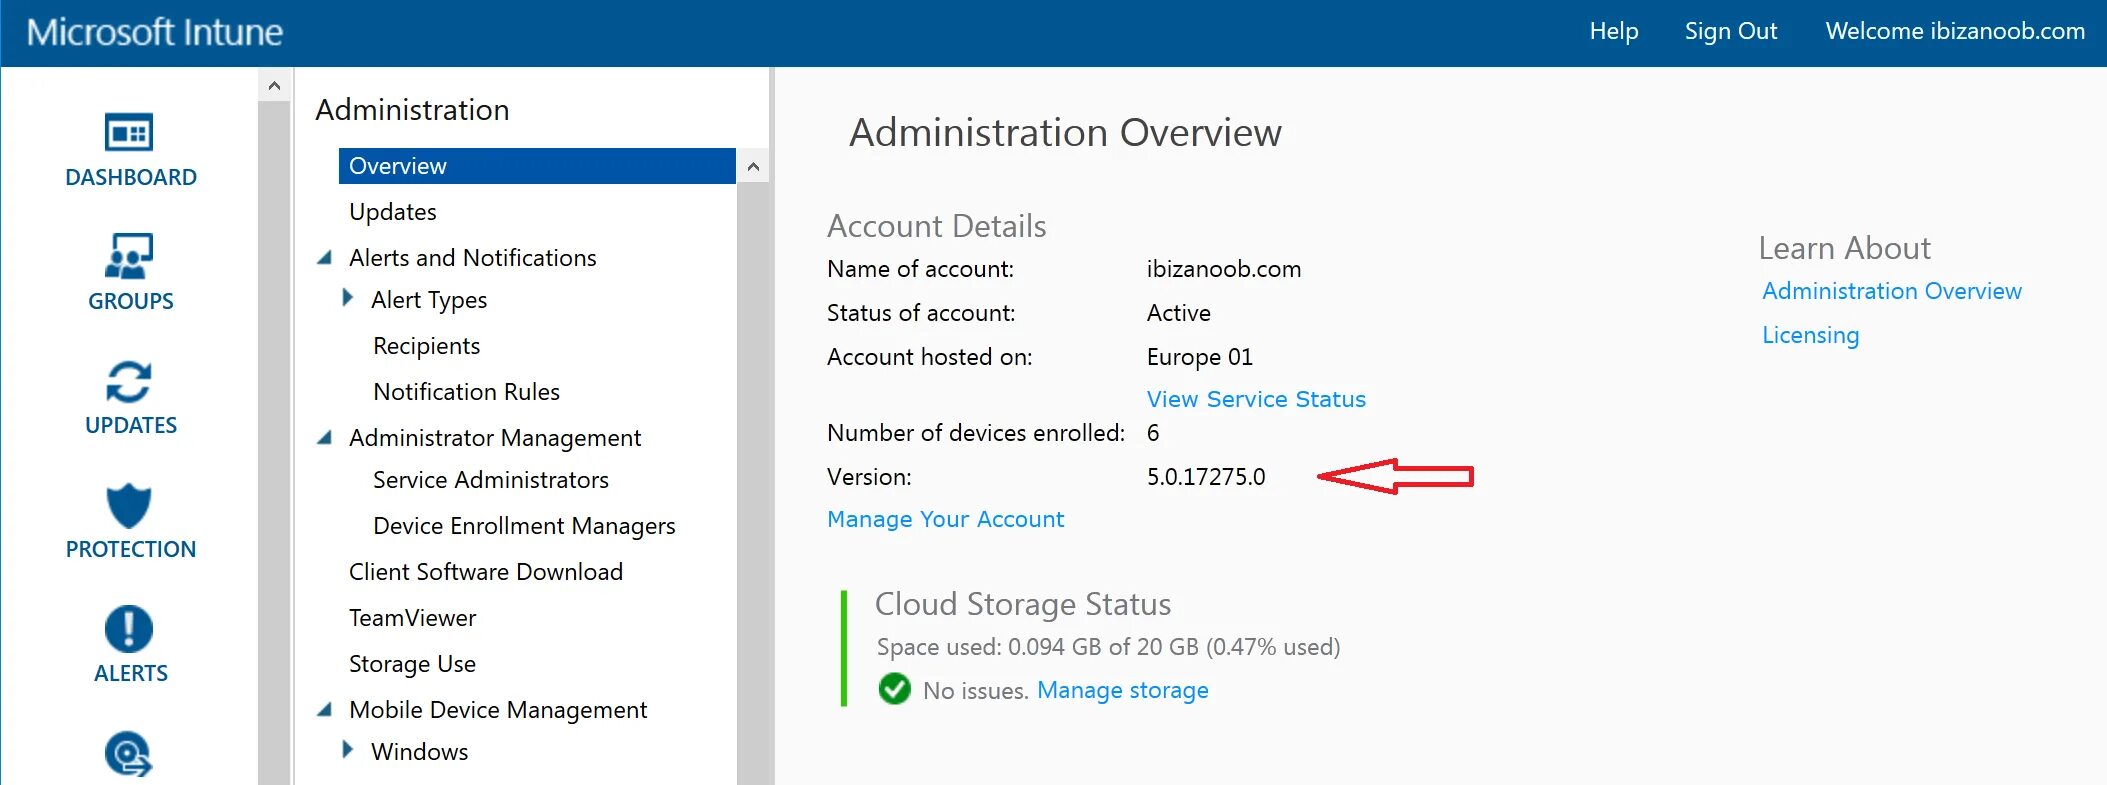
Task: Expand the Alert Types node
Action: pyautogui.click(x=347, y=298)
